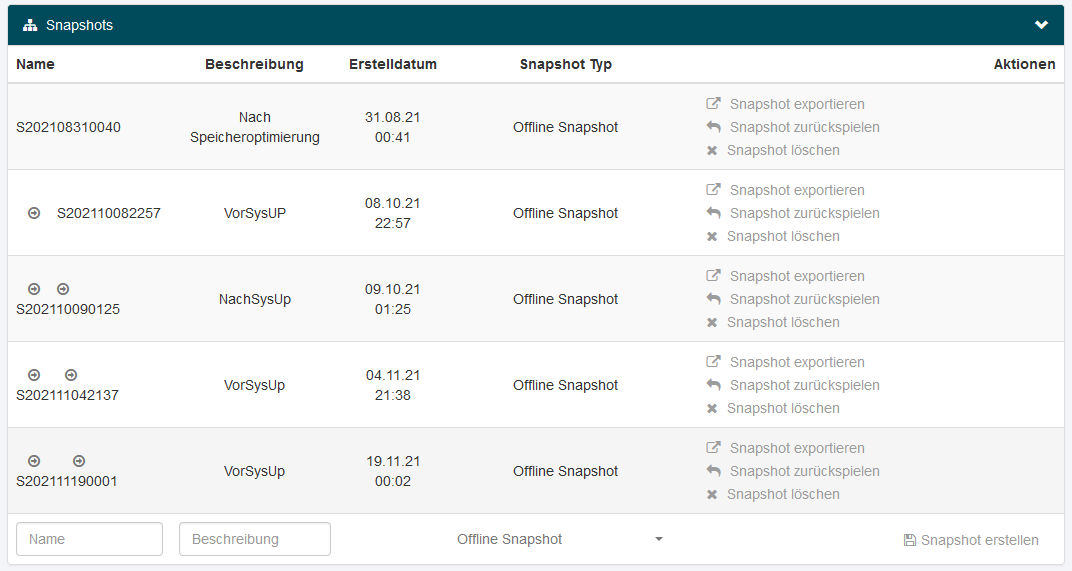Click Snapshot exportieren for S202110082257
The image size is (1072, 571).
(x=797, y=190)
